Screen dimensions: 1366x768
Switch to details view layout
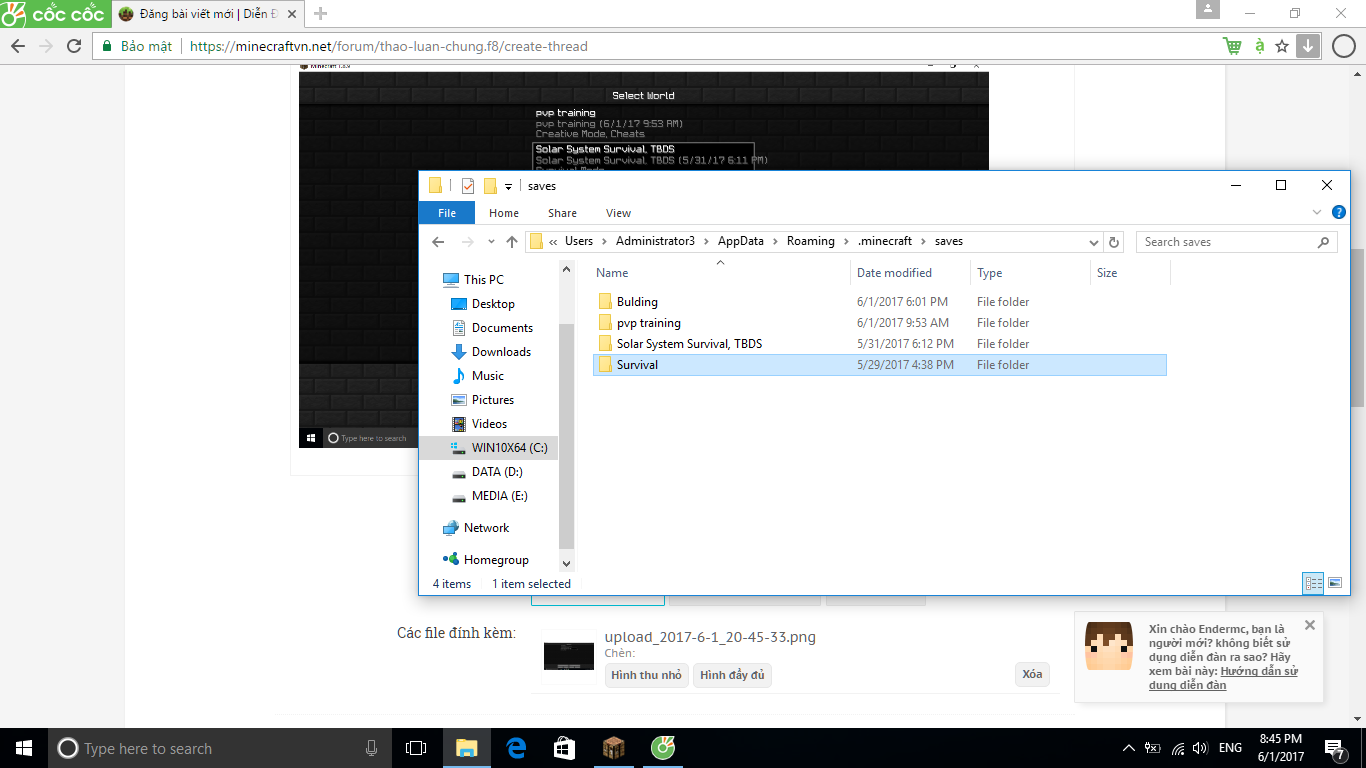(1312, 583)
